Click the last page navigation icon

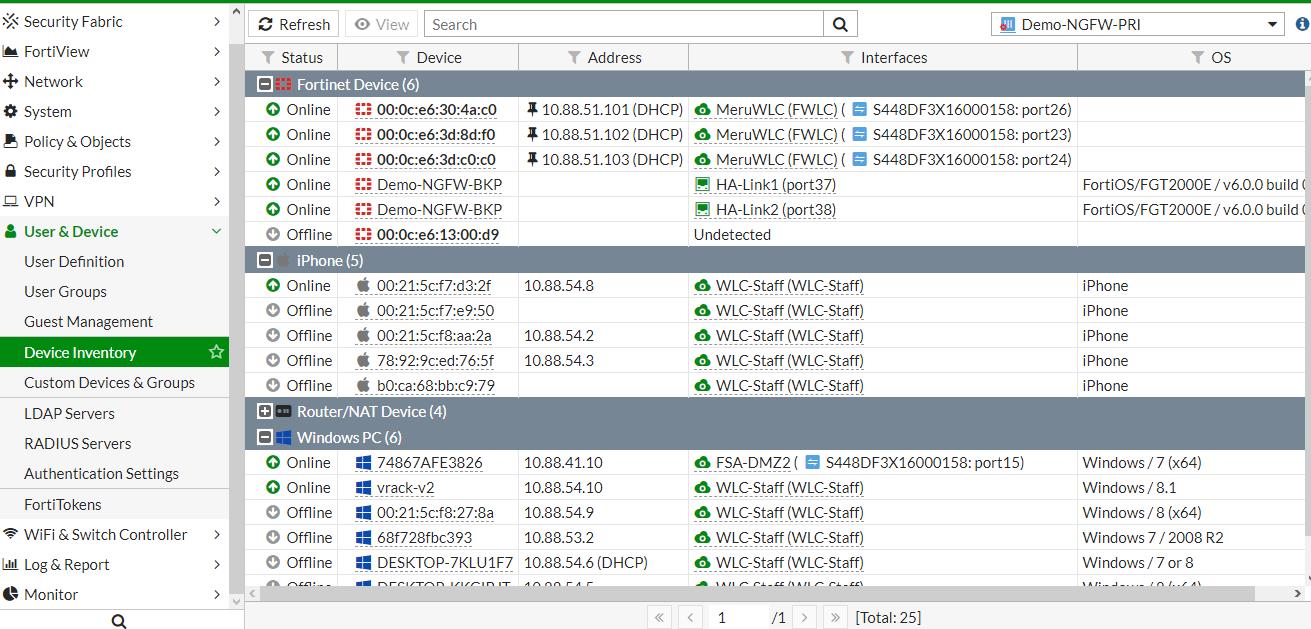click(835, 618)
